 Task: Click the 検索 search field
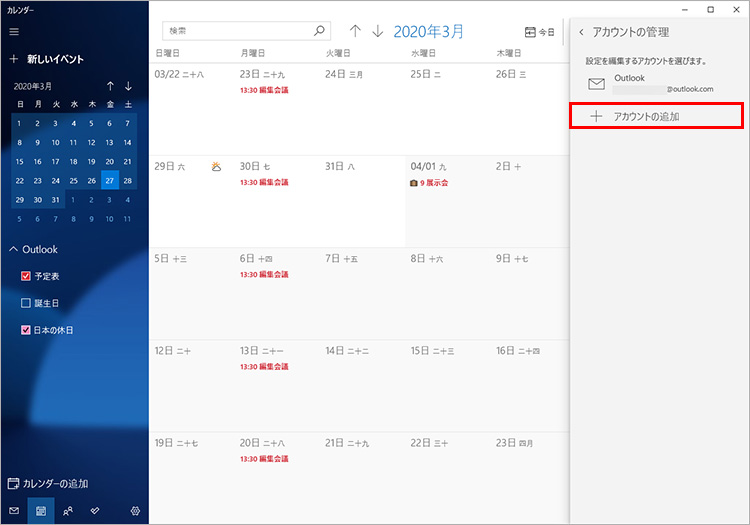click(238, 31)
